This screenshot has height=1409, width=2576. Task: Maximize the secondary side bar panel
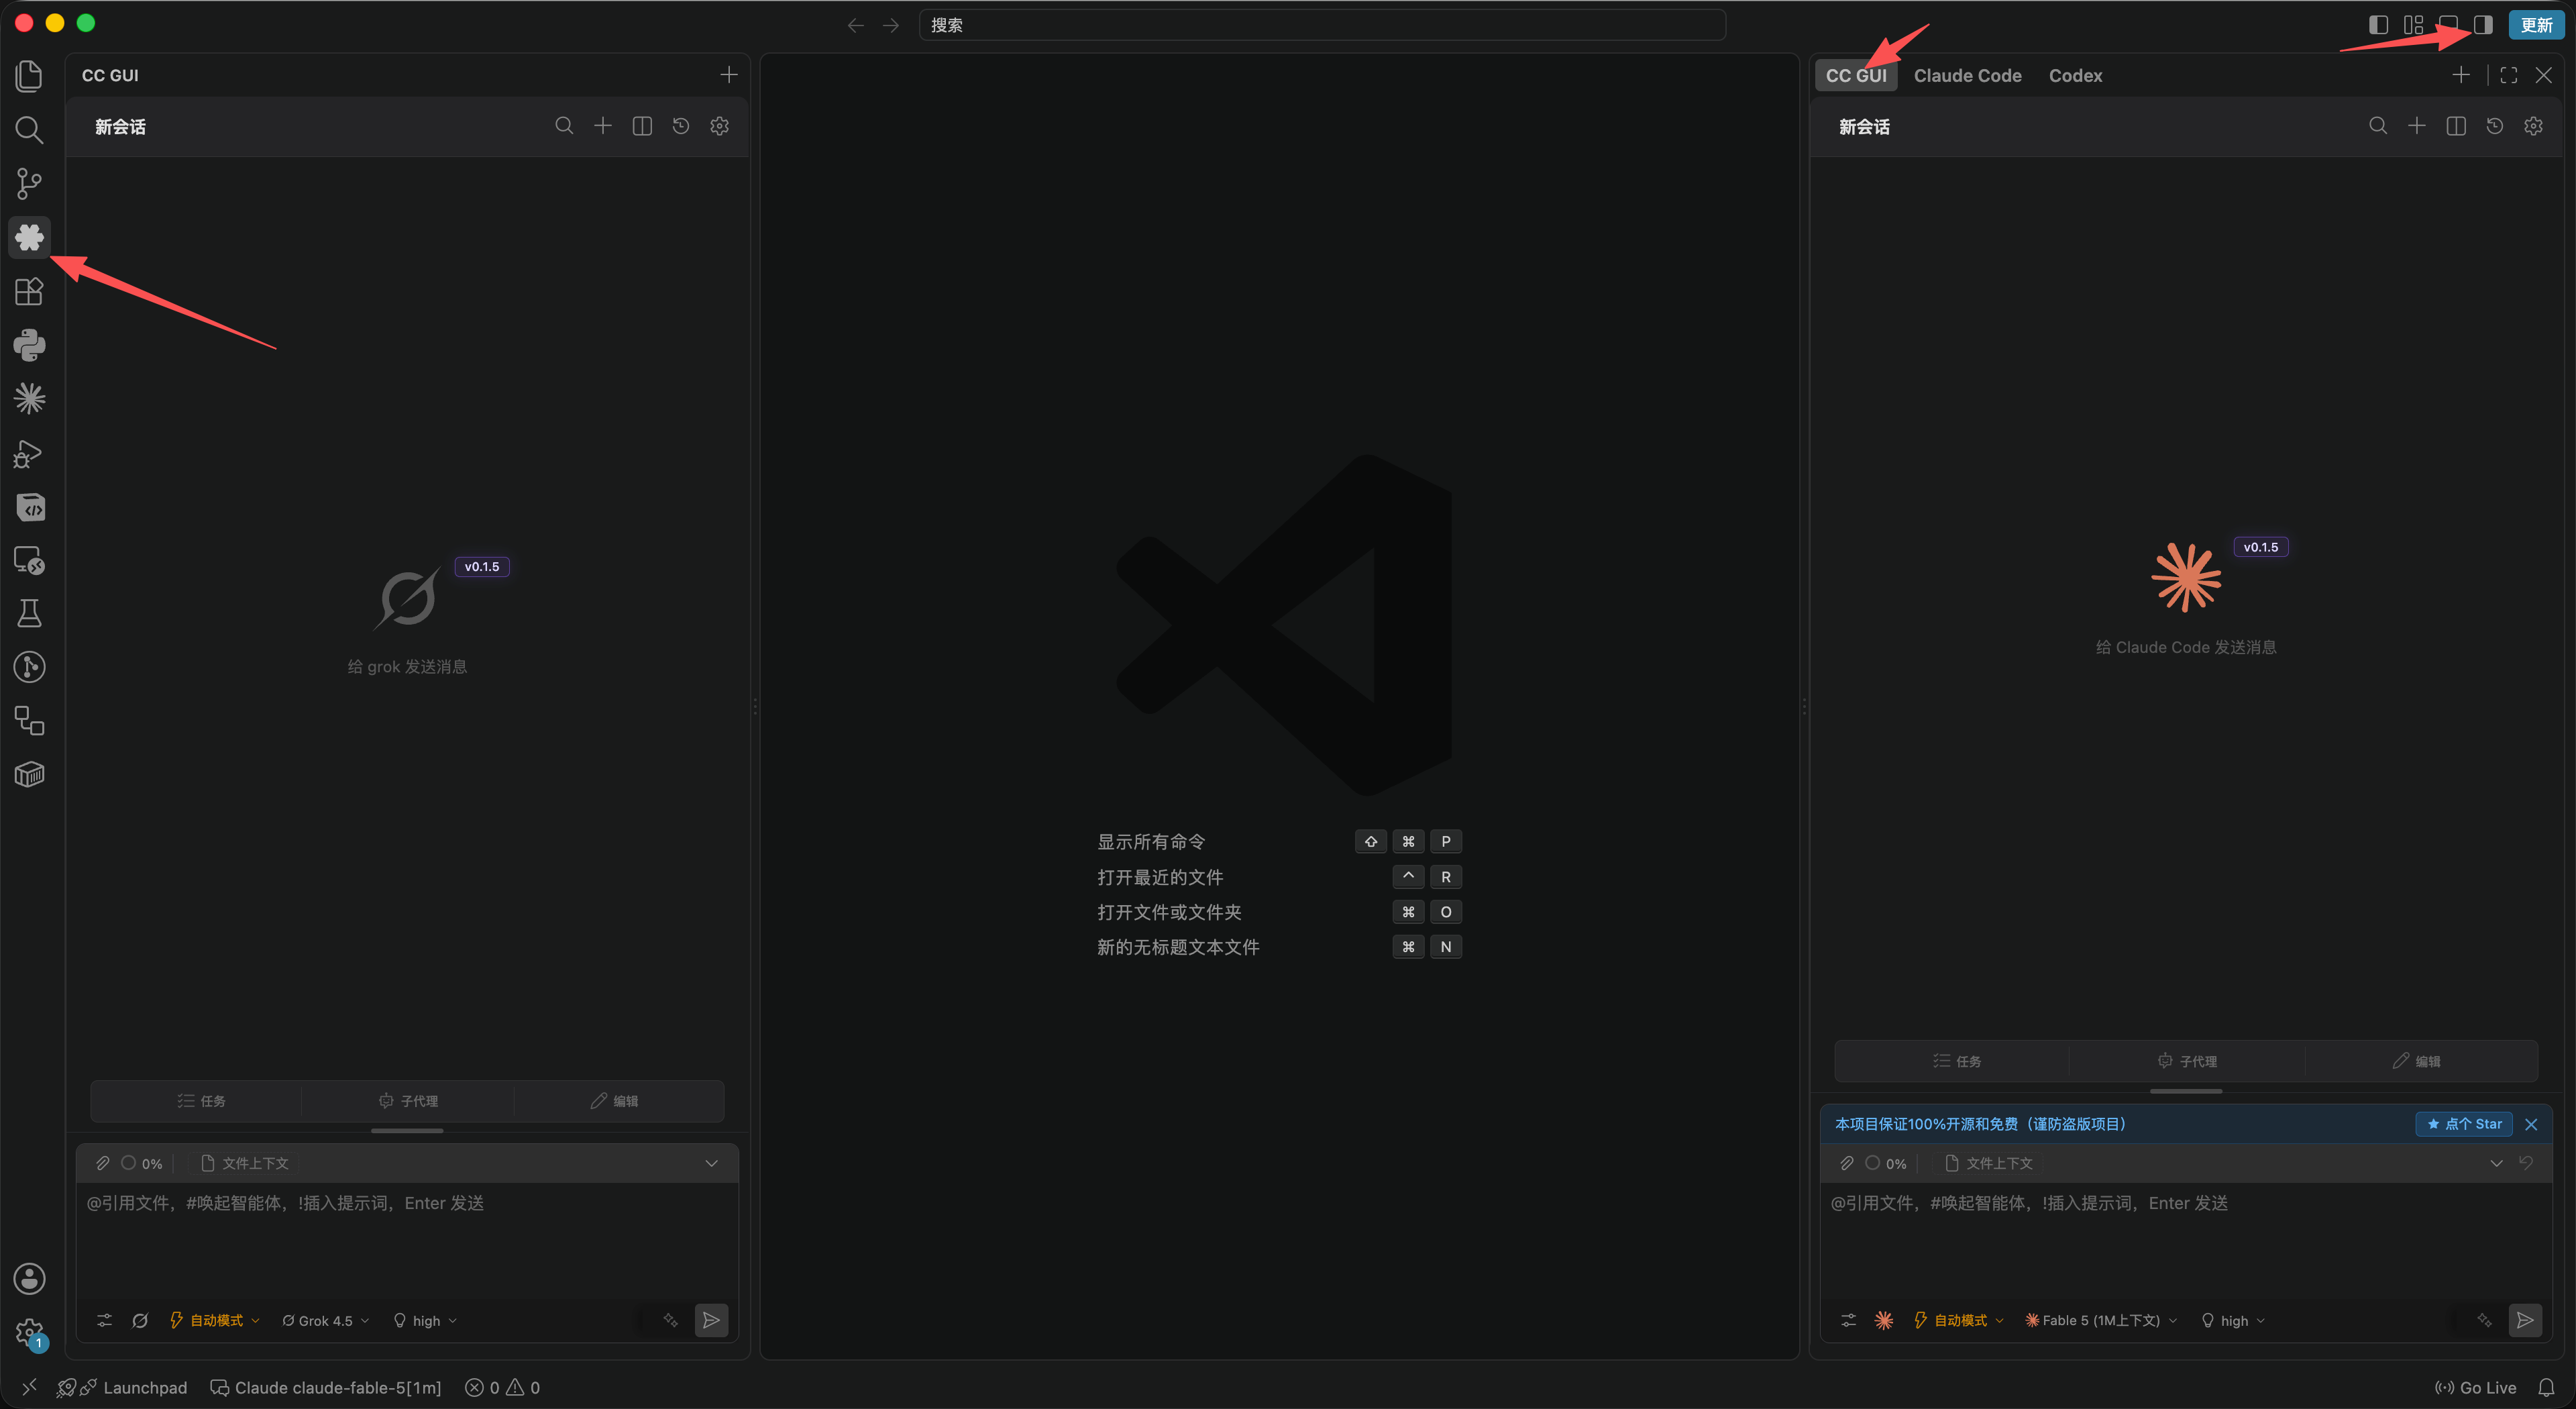click(x=2509, y=75)
